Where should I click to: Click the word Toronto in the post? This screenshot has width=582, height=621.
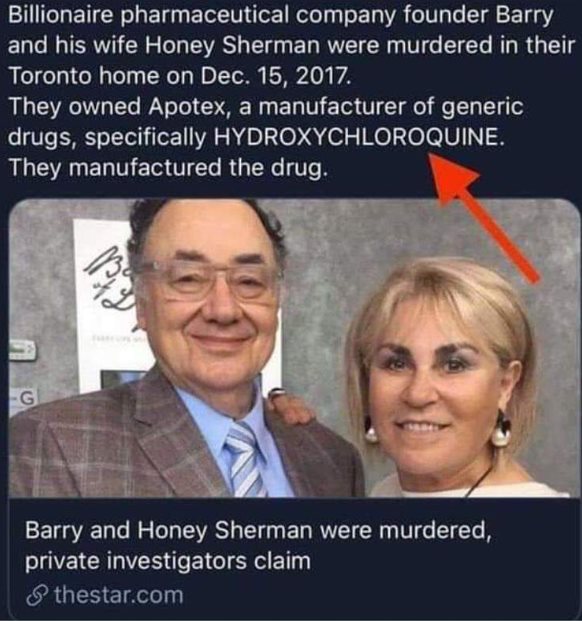(50, 76)
